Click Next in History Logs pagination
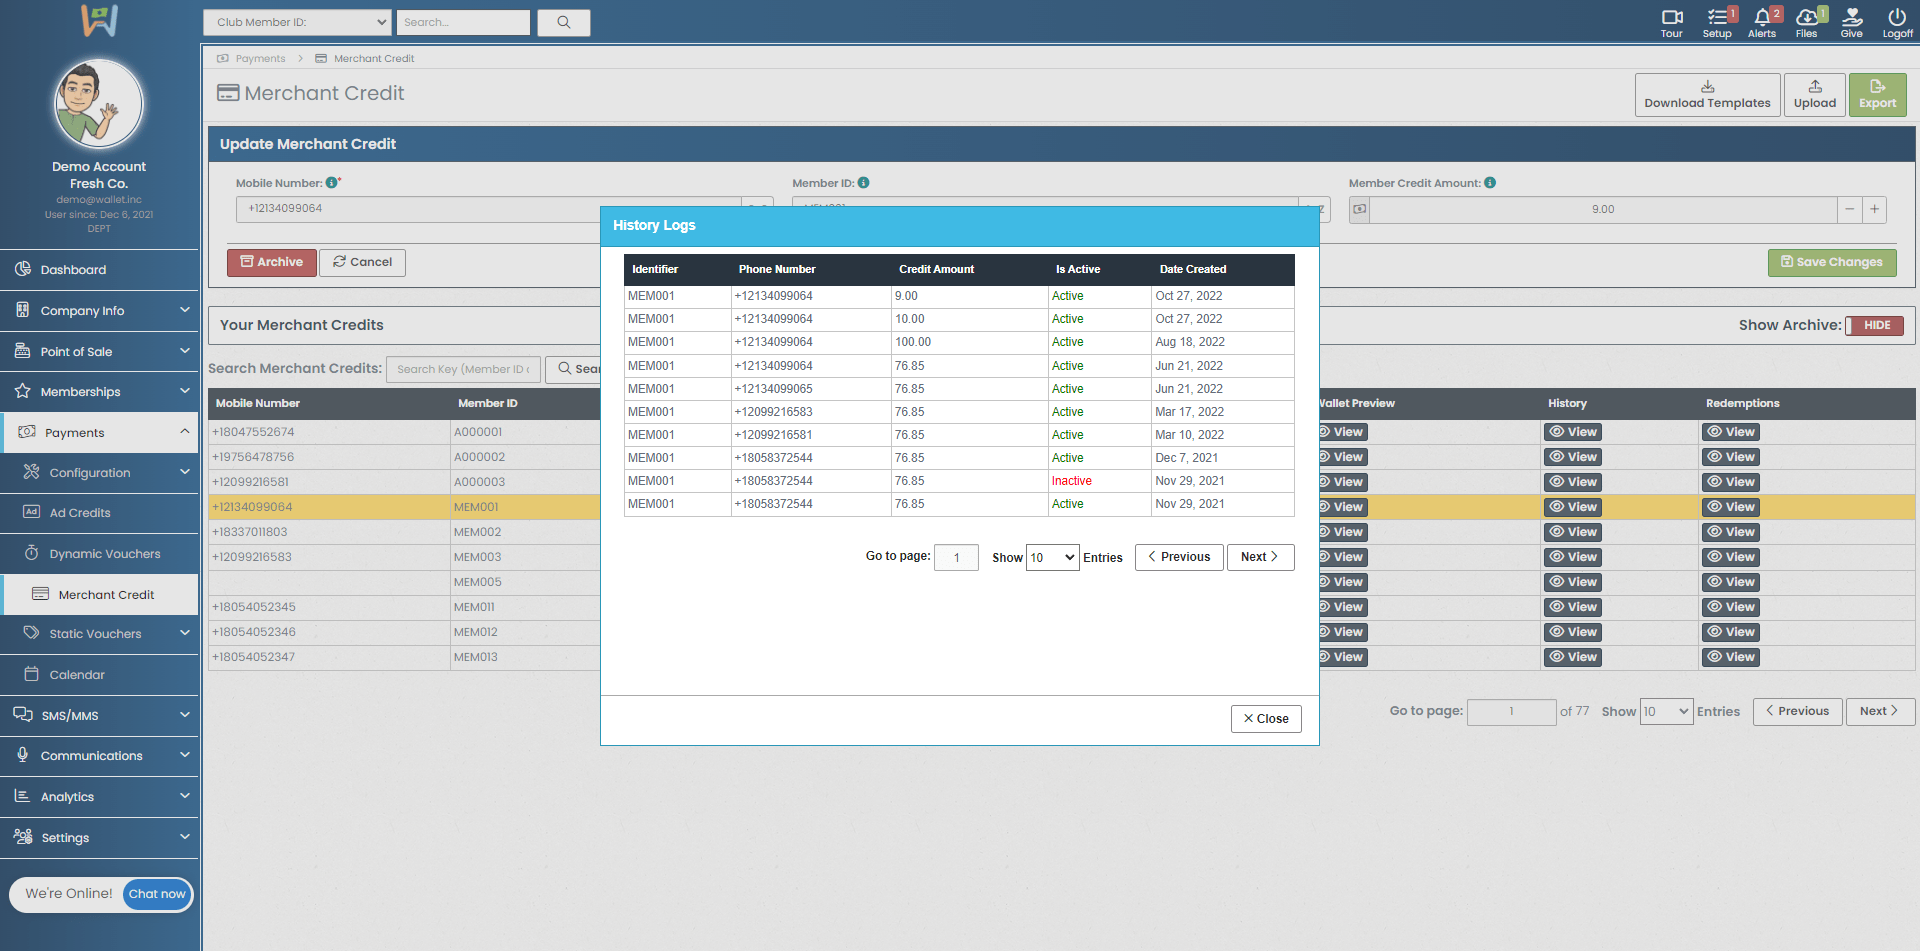The width and height of the screenshot is (1920, 951). coord(1260,557)
